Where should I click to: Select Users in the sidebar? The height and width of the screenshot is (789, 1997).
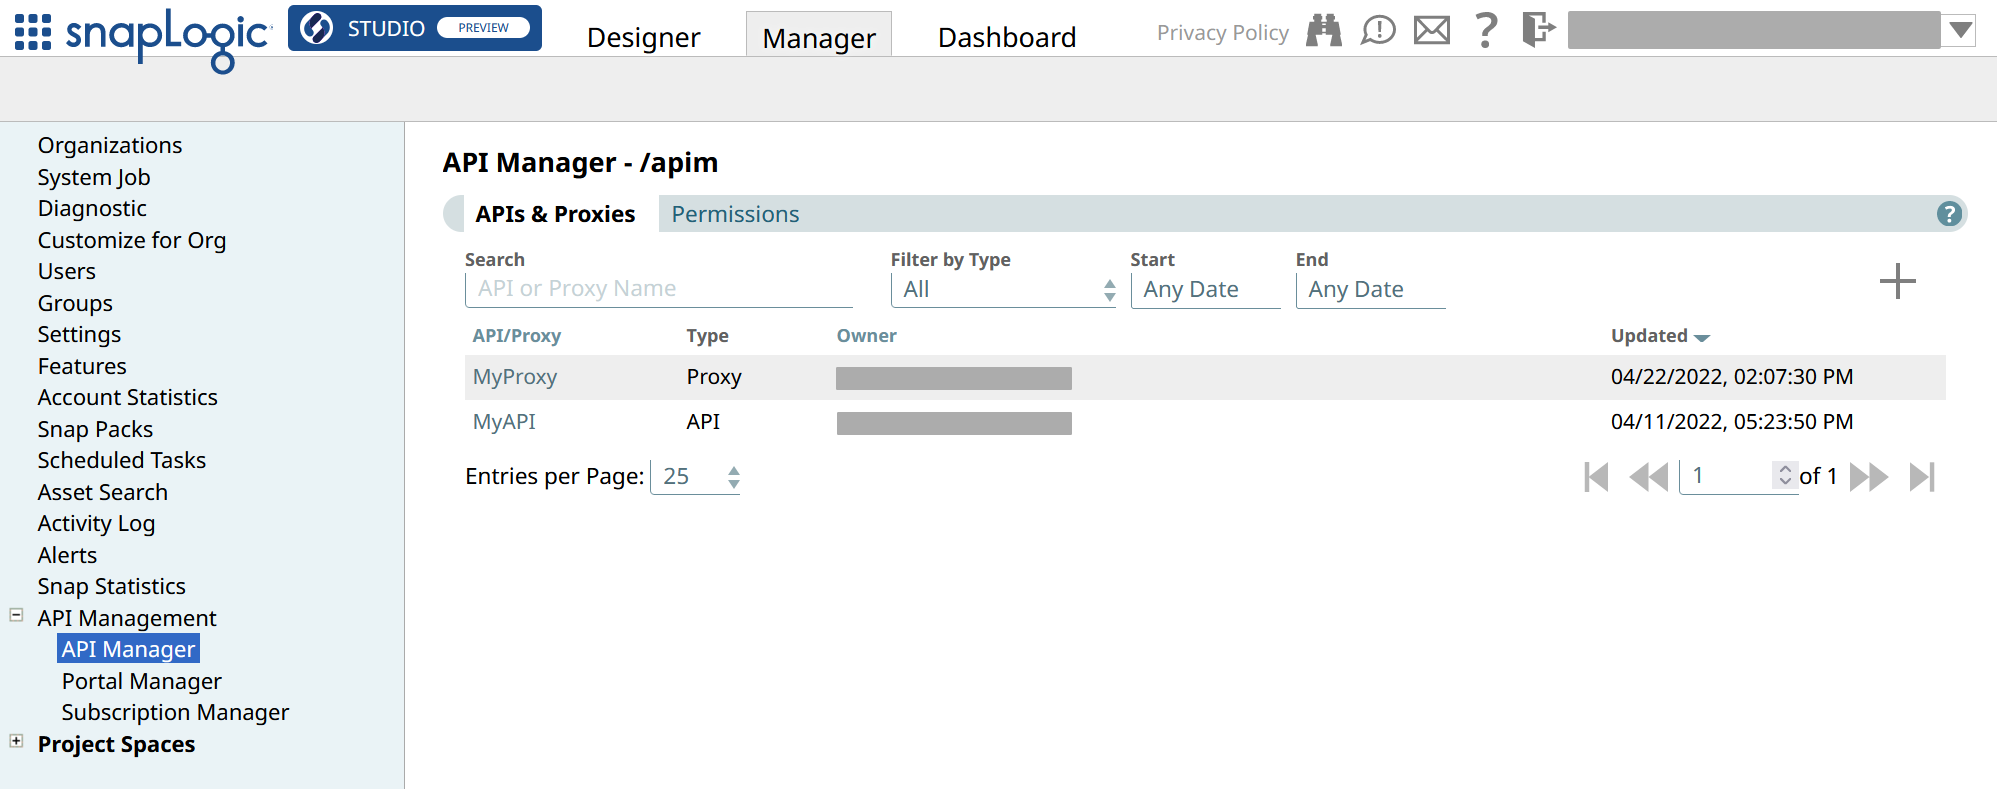67,271
